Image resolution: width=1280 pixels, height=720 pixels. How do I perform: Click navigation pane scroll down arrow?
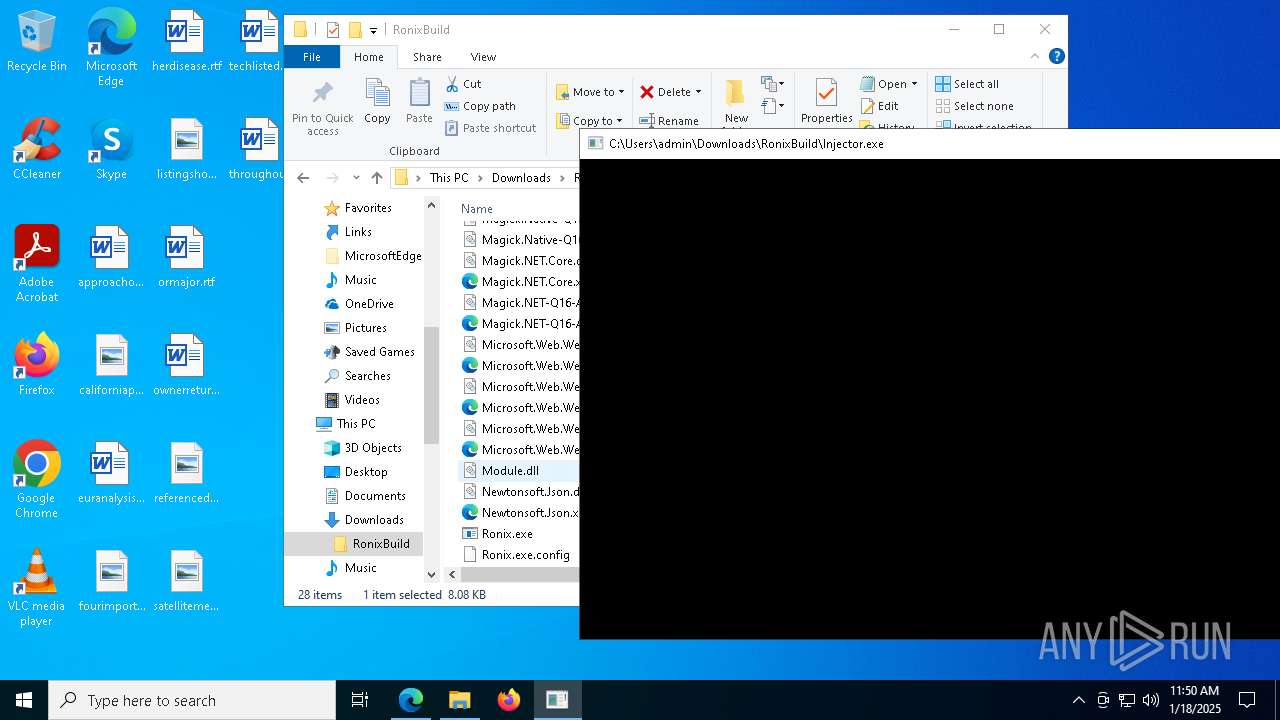(x=432, y=574)
